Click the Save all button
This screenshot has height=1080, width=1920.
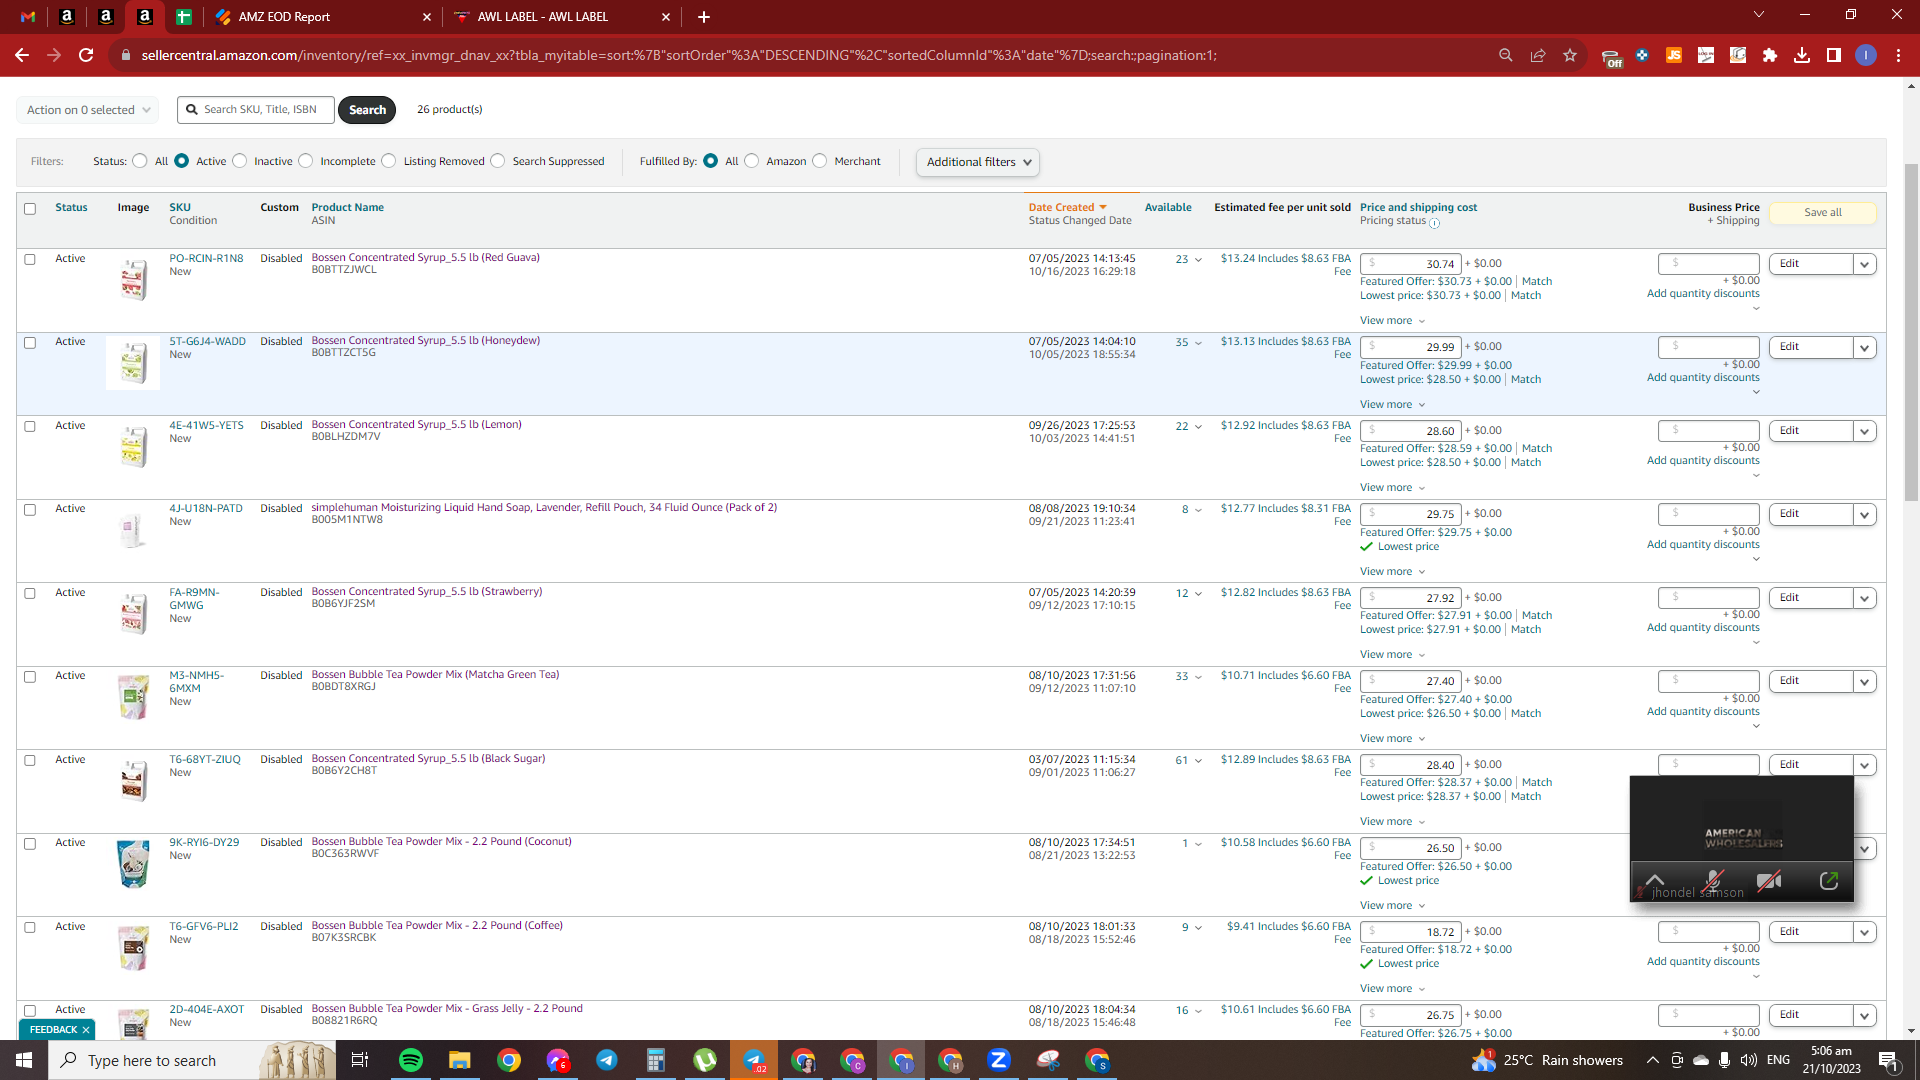pos(1822,213)
